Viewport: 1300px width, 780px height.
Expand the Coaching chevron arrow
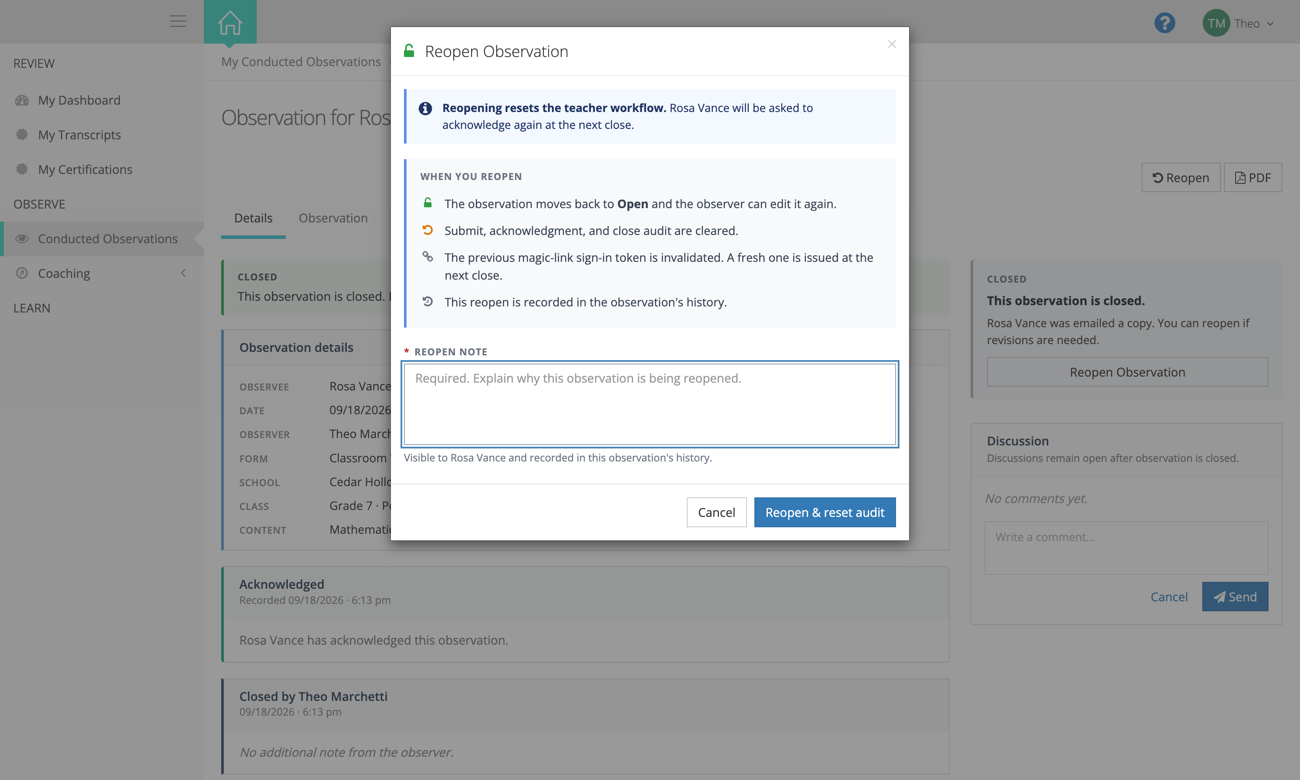183,273
